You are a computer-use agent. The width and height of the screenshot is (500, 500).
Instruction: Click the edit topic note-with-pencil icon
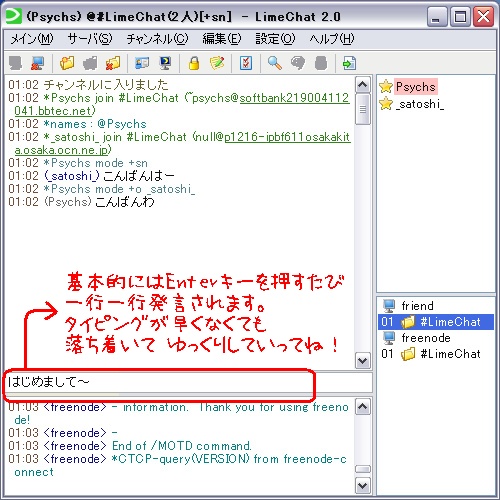[217, 63]
